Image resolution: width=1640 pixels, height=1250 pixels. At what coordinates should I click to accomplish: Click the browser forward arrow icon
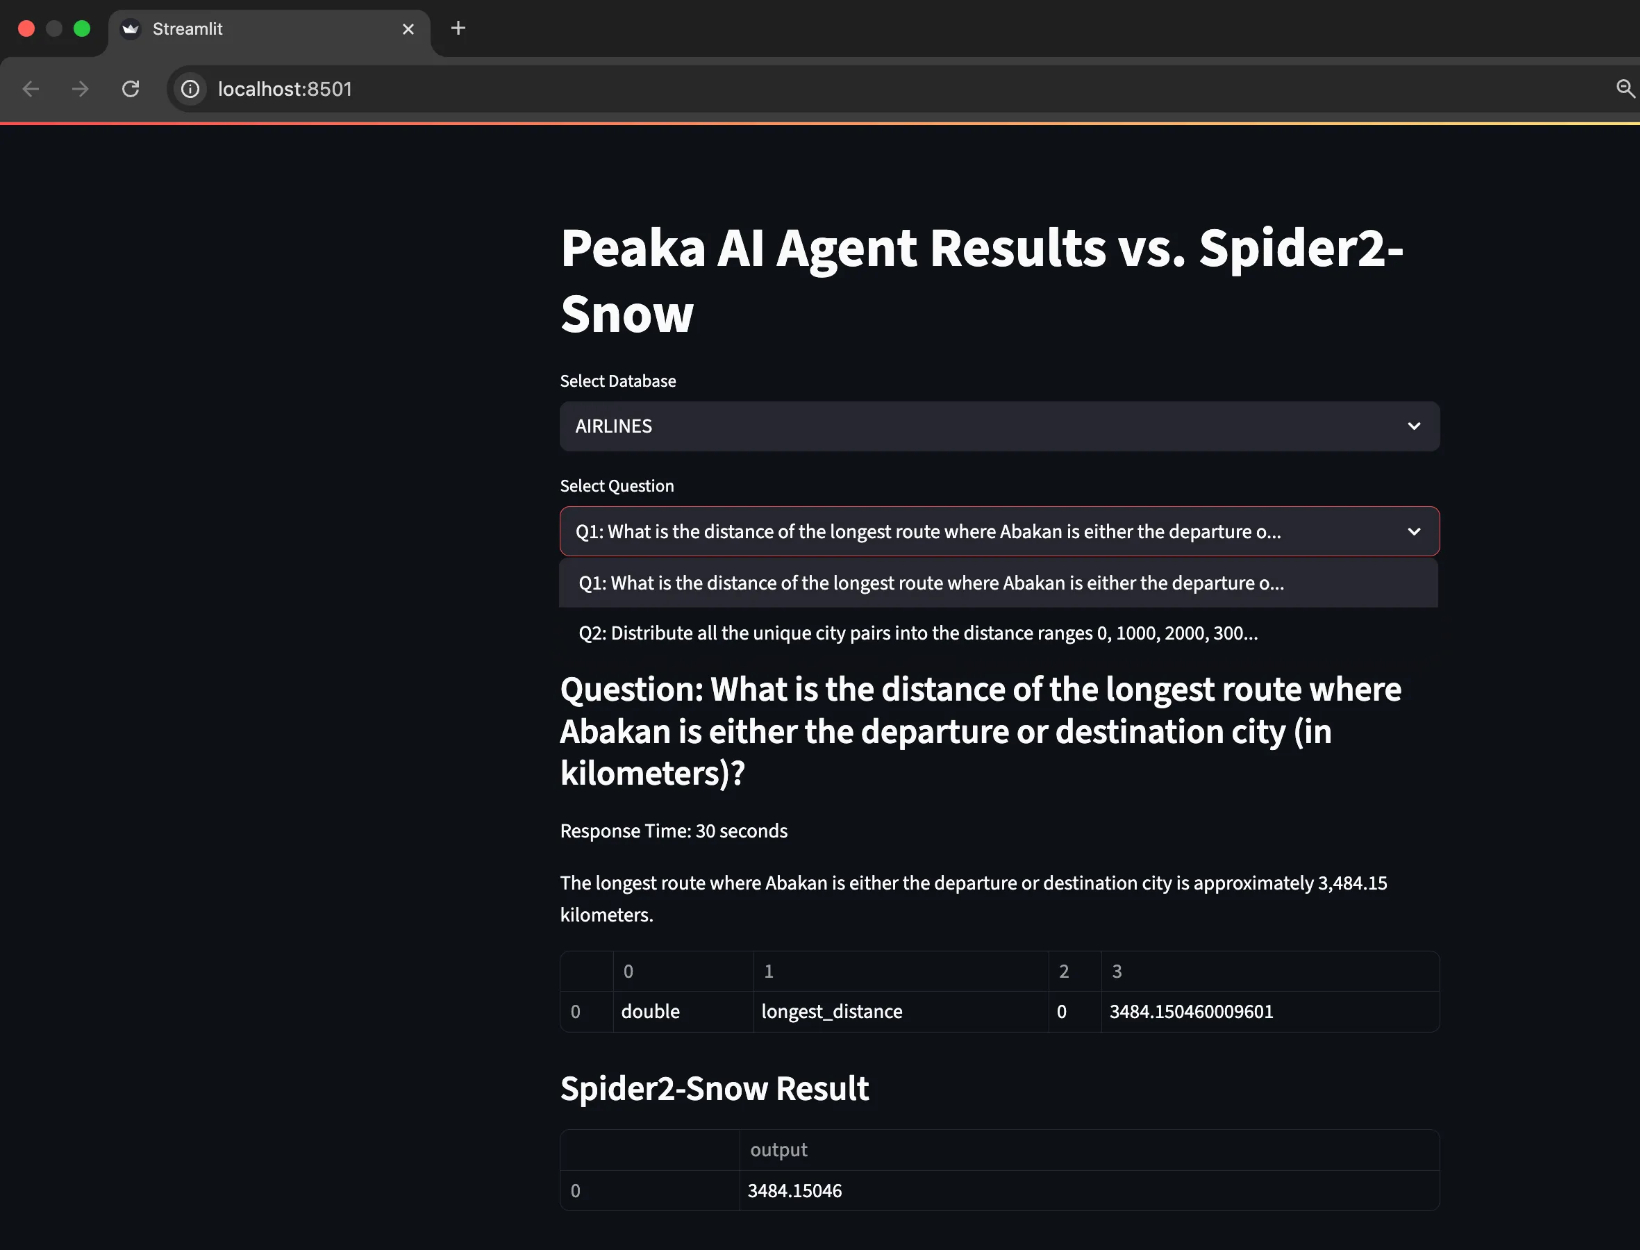pyautogui.click(x=80, y=89)
